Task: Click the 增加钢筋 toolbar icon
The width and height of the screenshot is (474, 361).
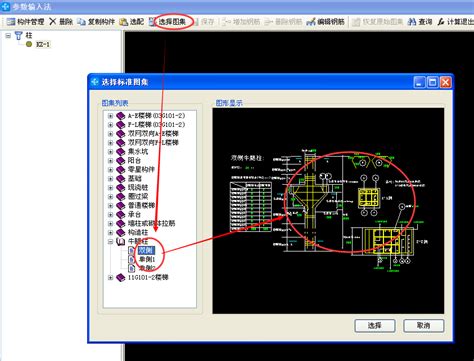Action: click(x=227, y=22)
